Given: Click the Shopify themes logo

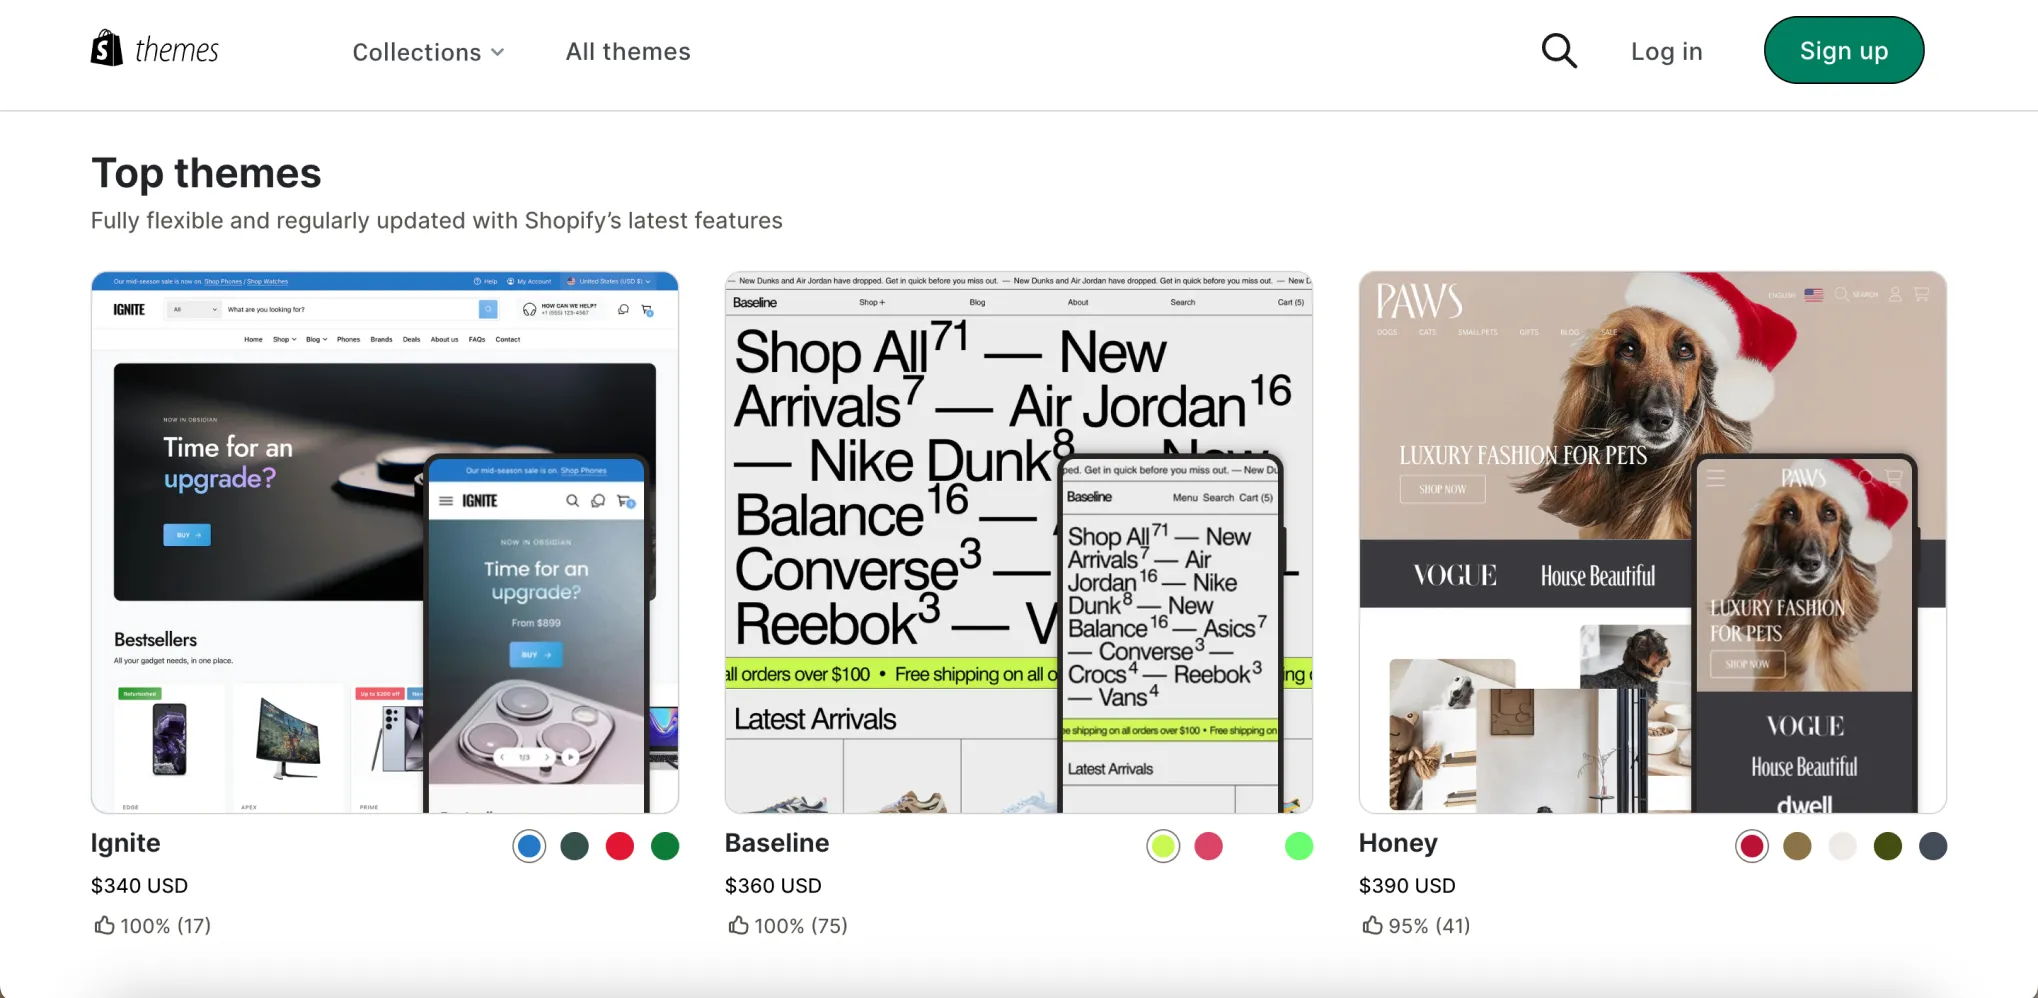Looking at the screenshot, I should 155,49.
